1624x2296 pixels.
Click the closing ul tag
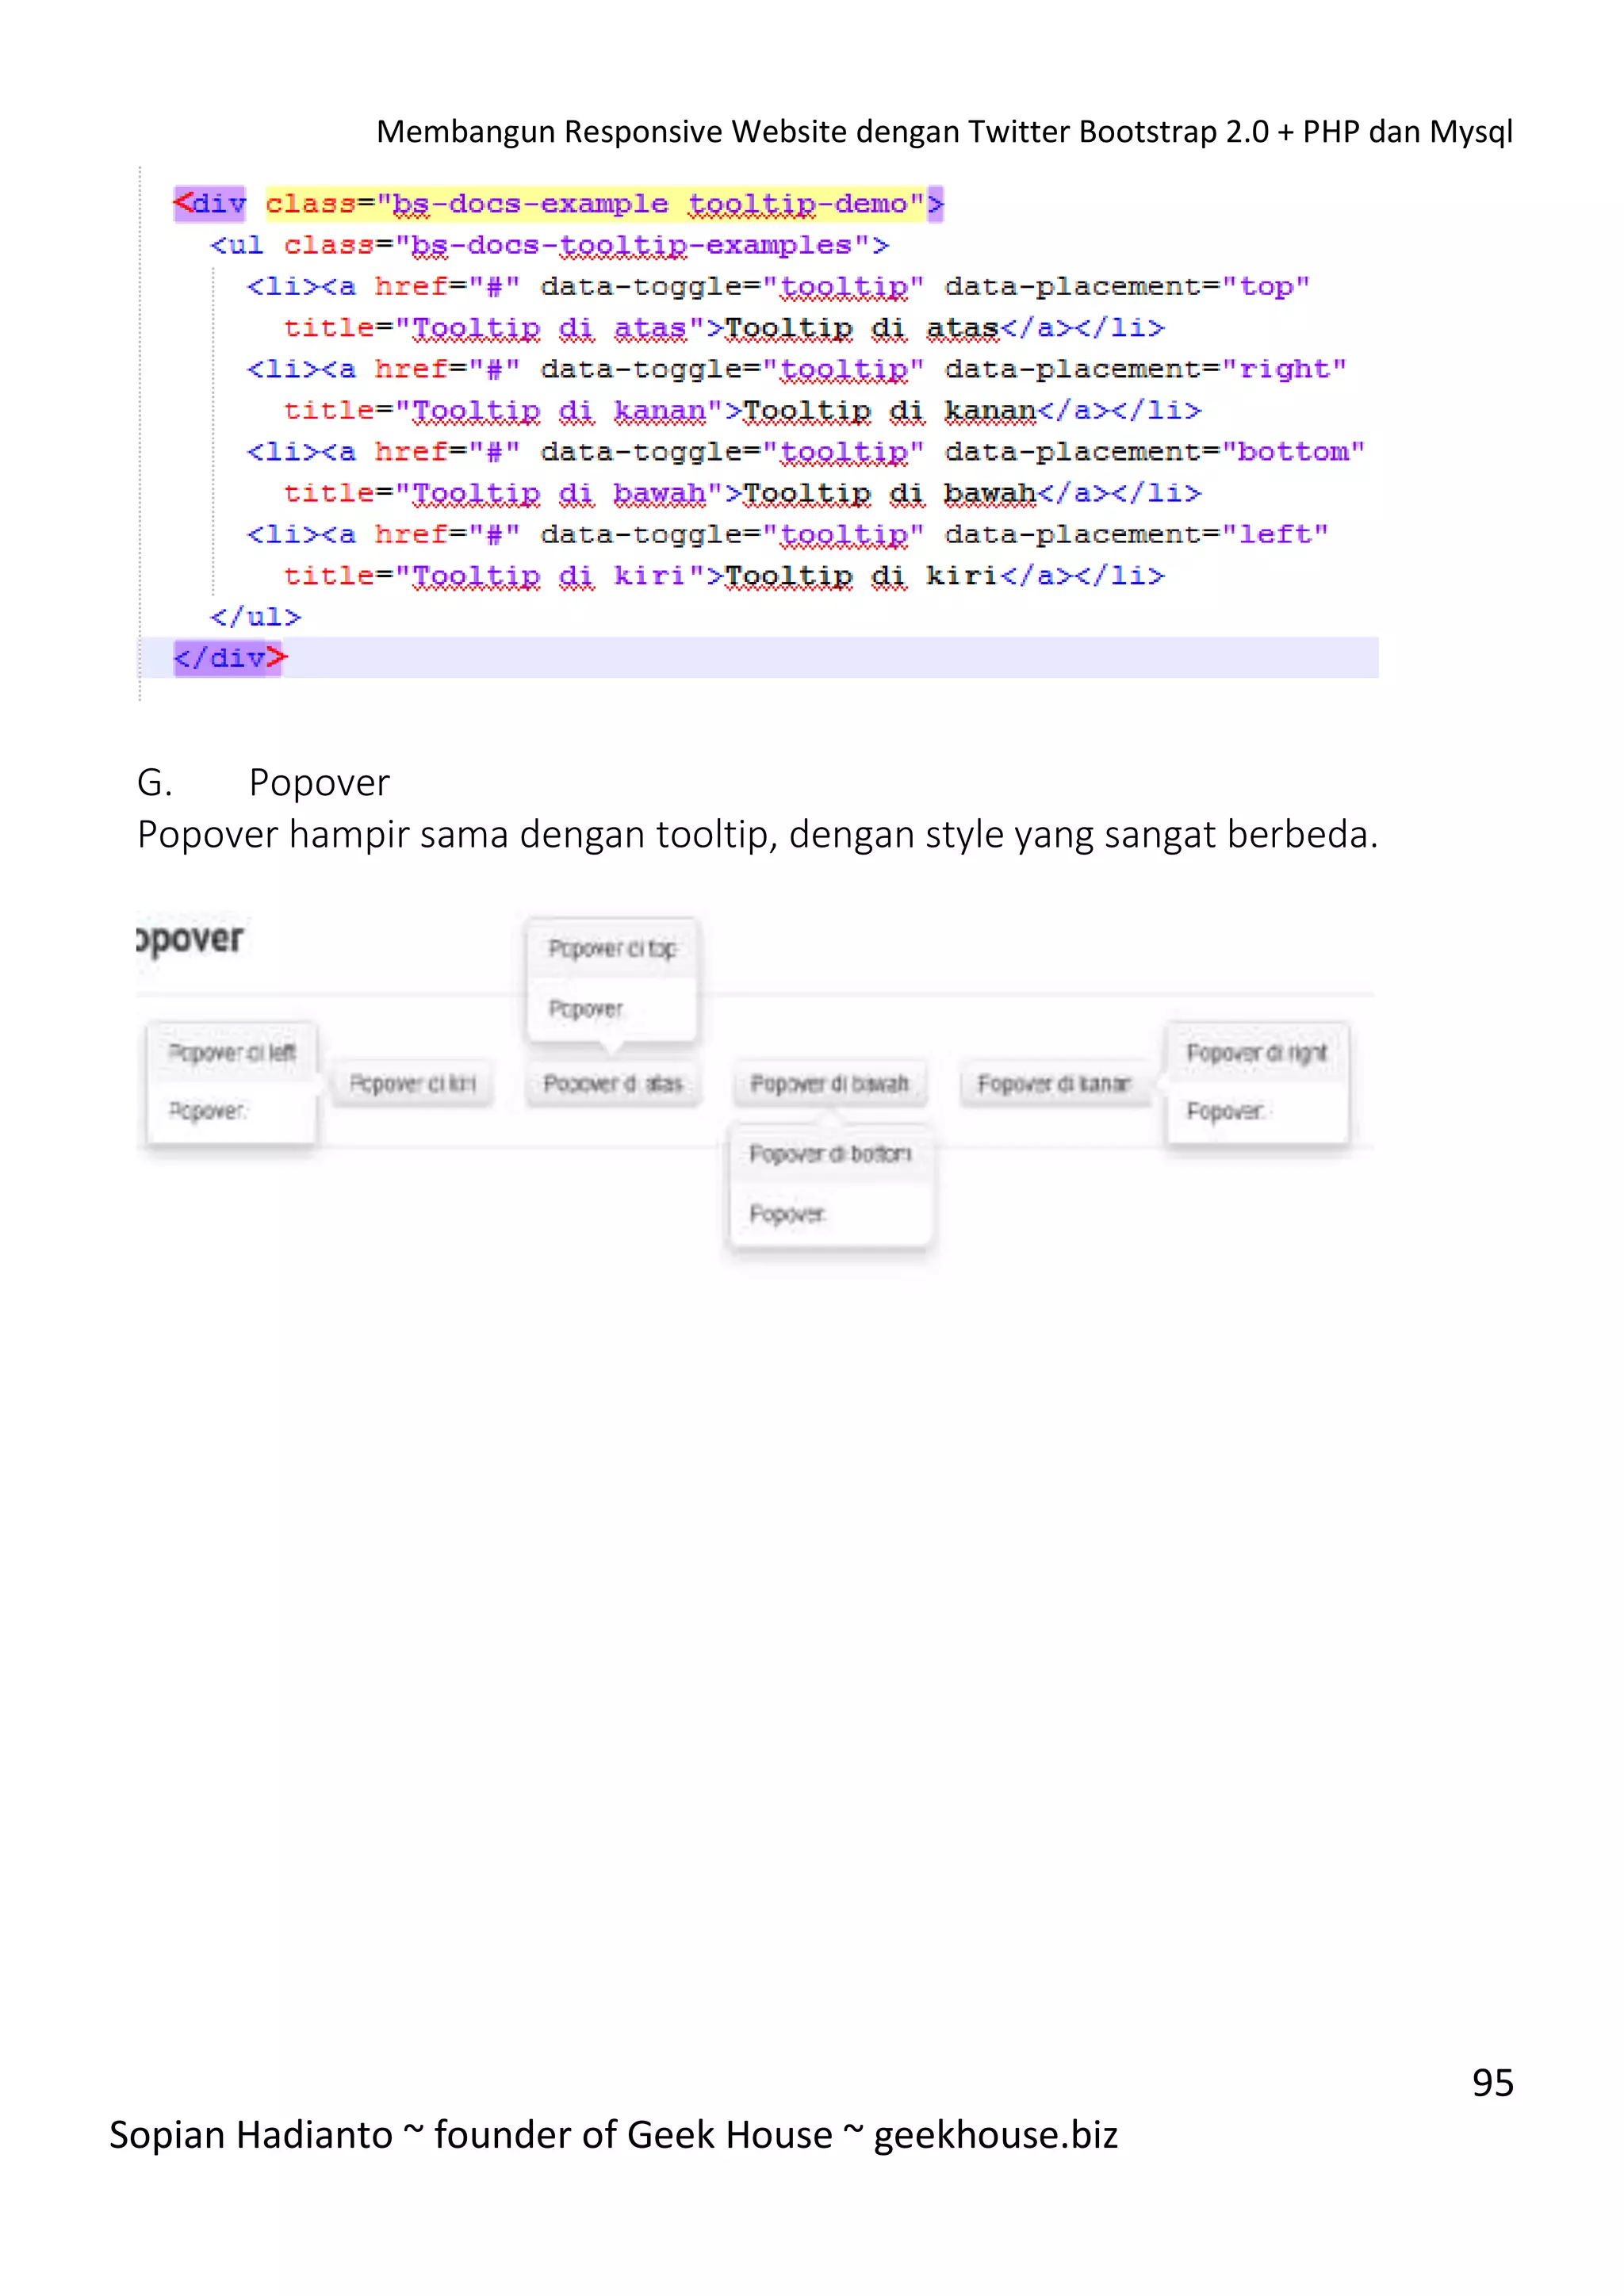pos(256,617)
